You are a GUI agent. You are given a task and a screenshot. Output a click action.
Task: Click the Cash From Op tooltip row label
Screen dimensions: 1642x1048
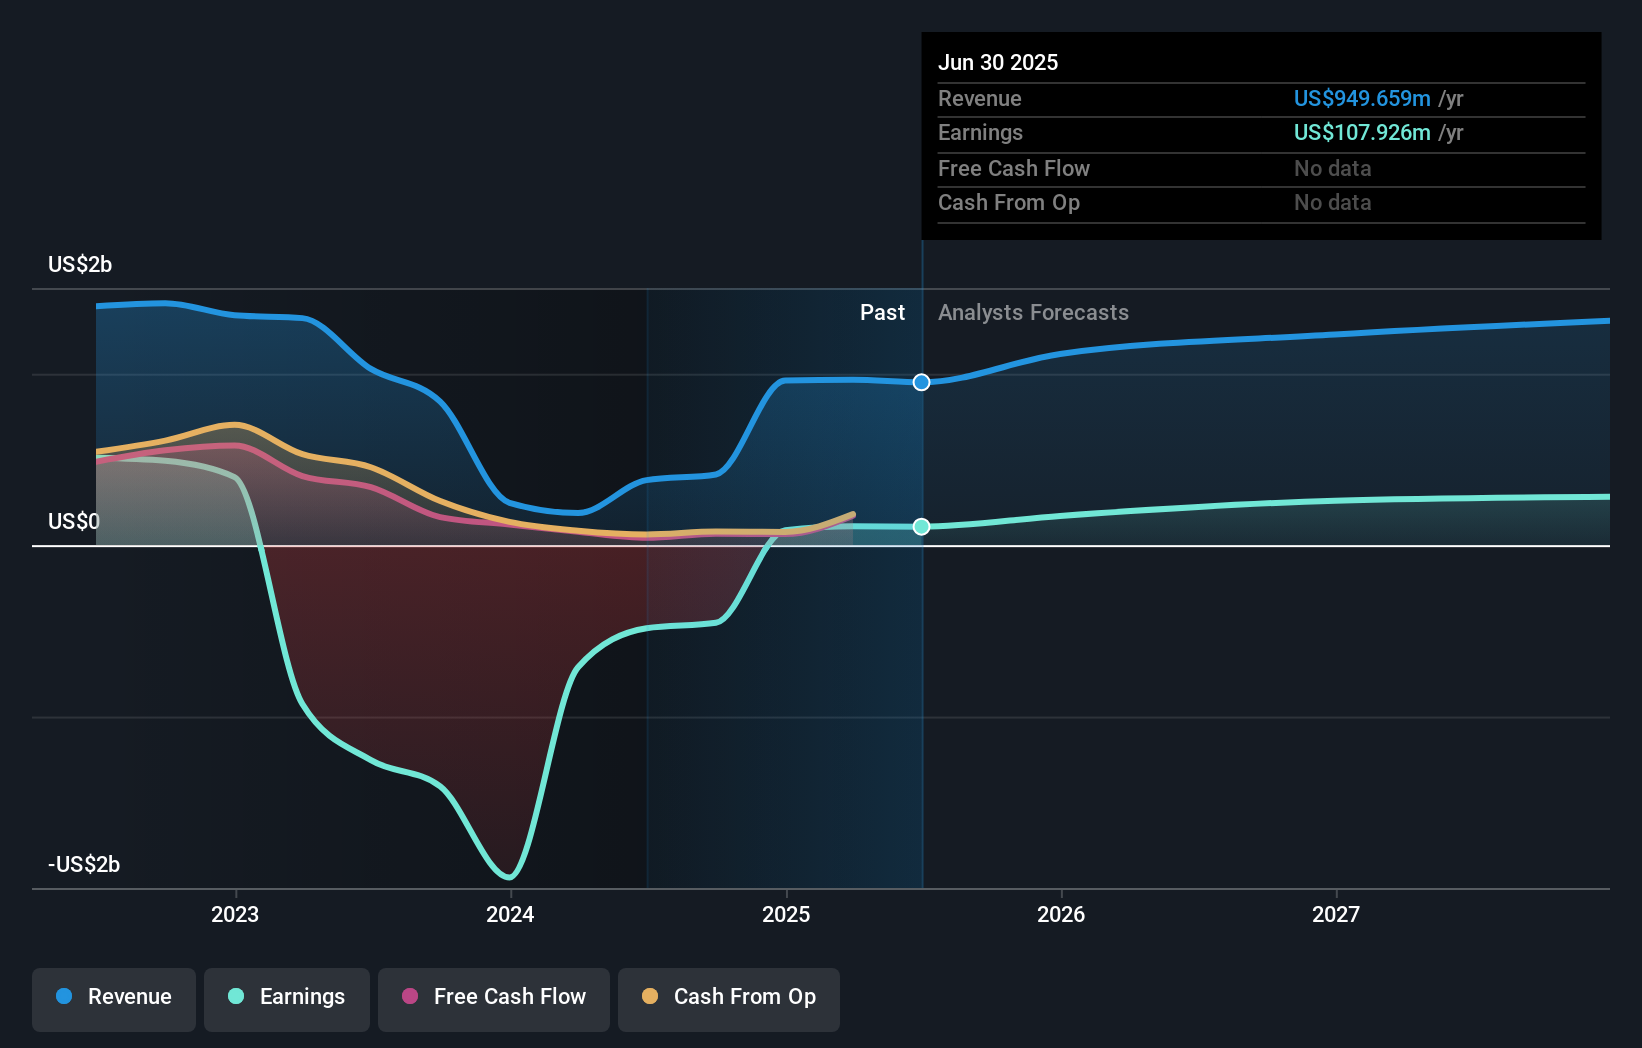coord(1009,202)
